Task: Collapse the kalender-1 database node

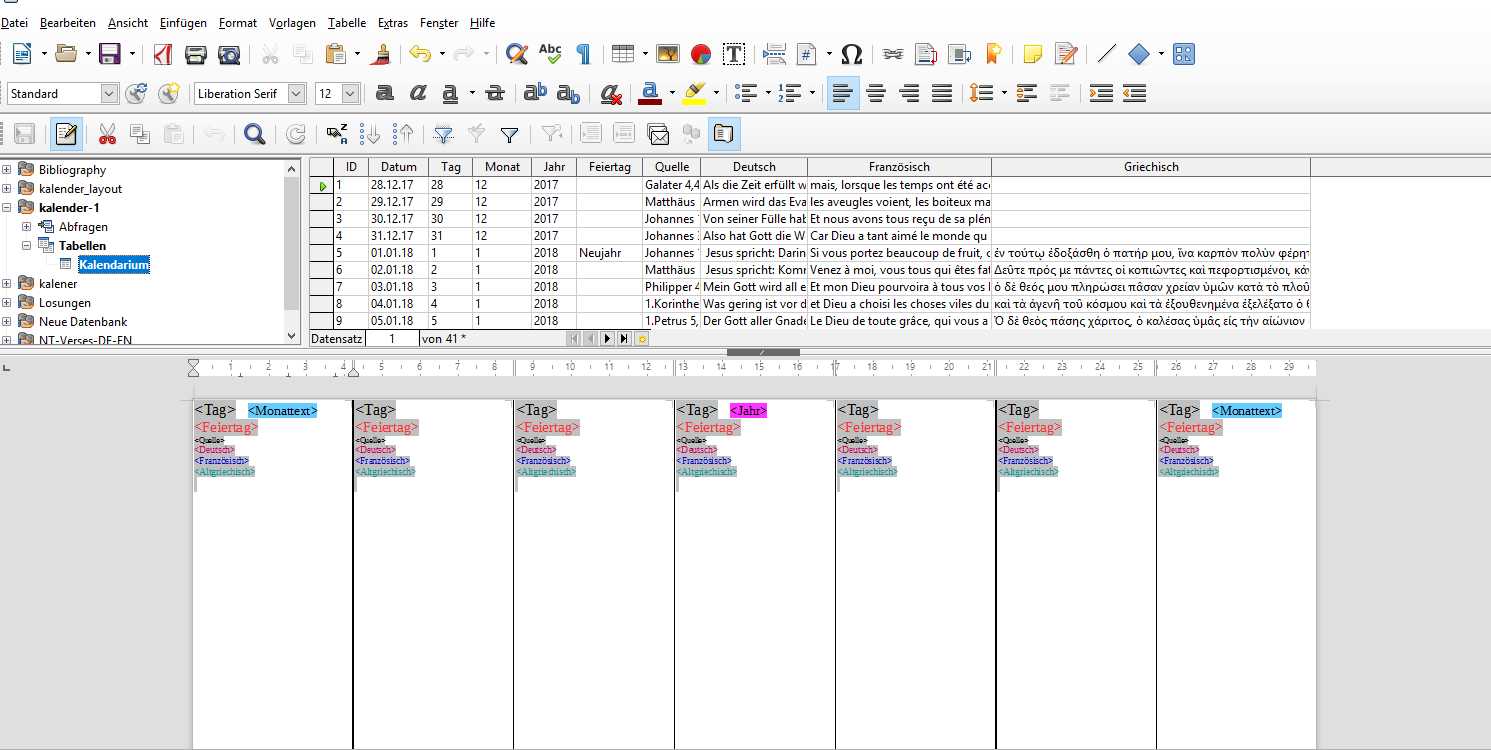Action: tap(7, 208)
